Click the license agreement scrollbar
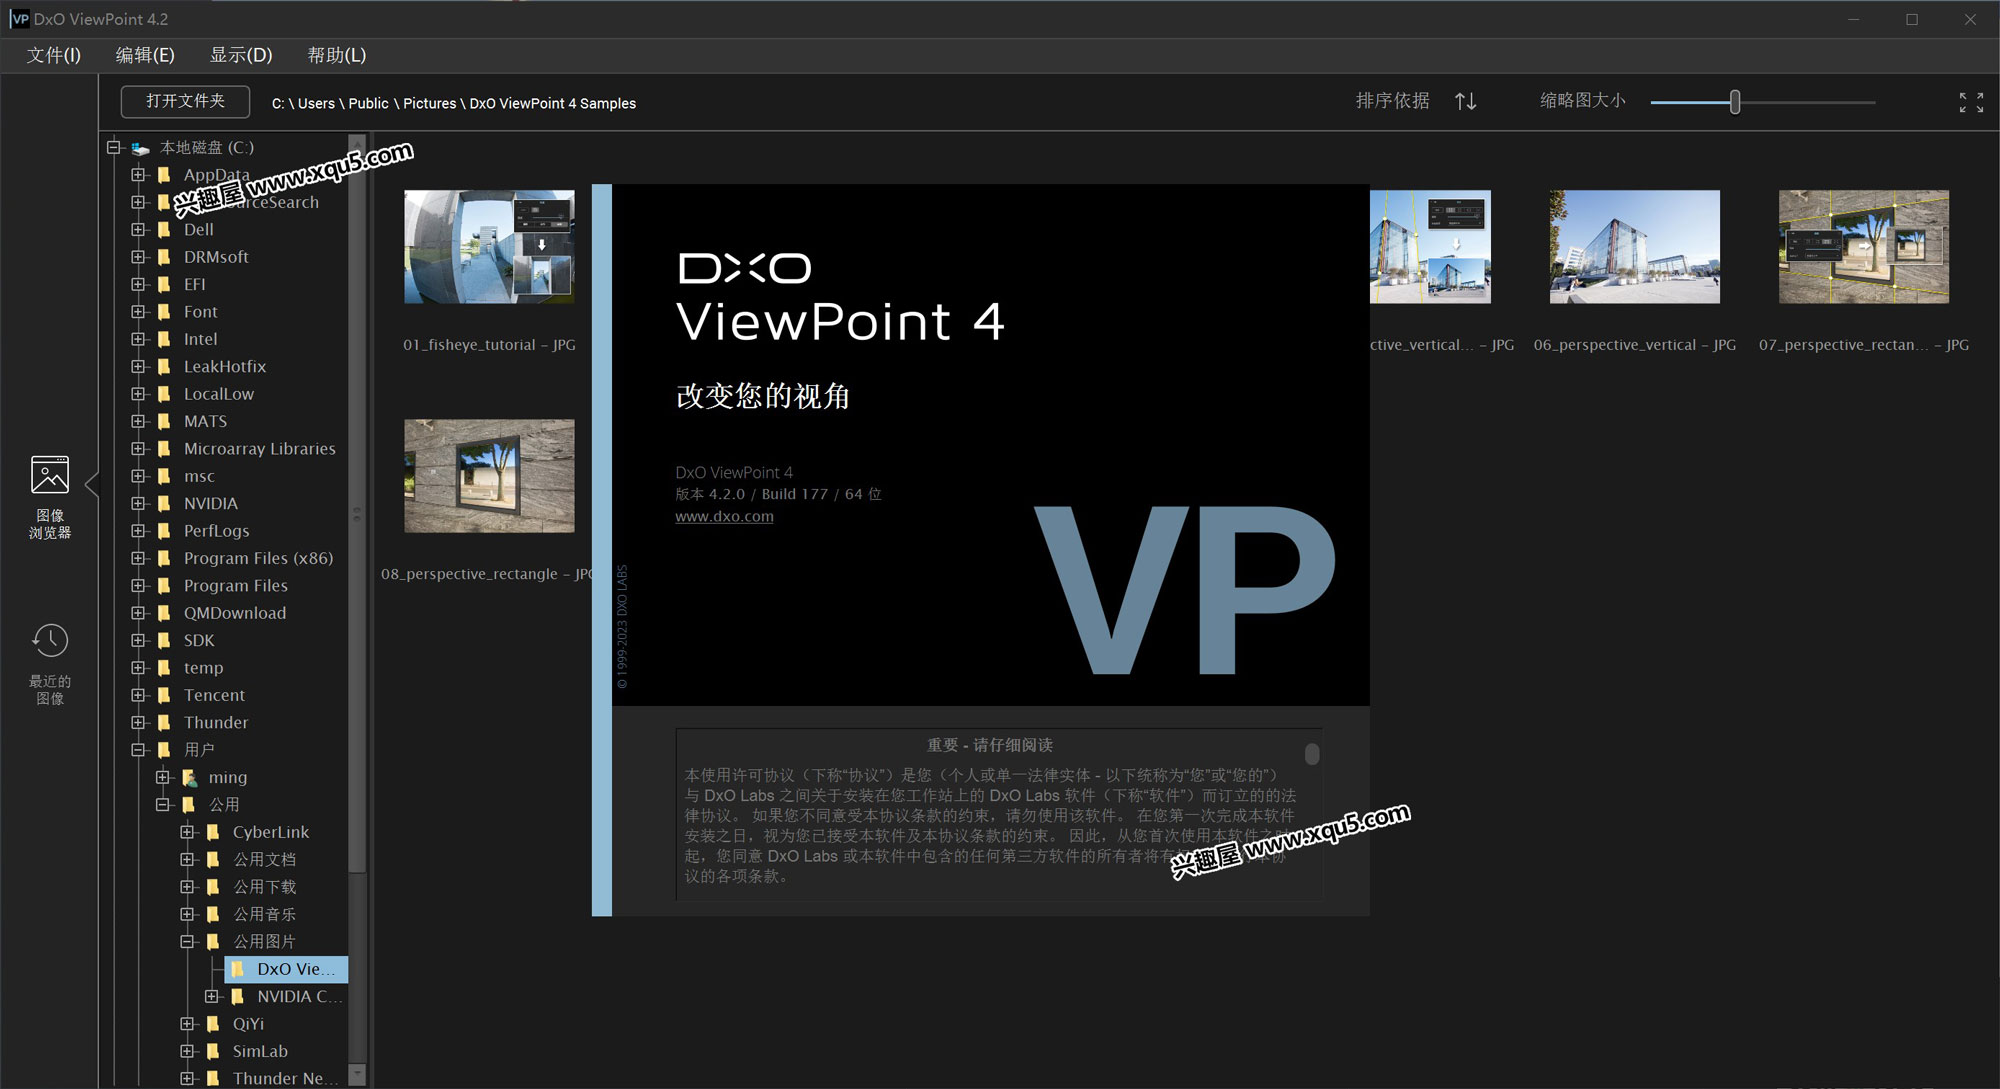 [x=1312, y=754]
